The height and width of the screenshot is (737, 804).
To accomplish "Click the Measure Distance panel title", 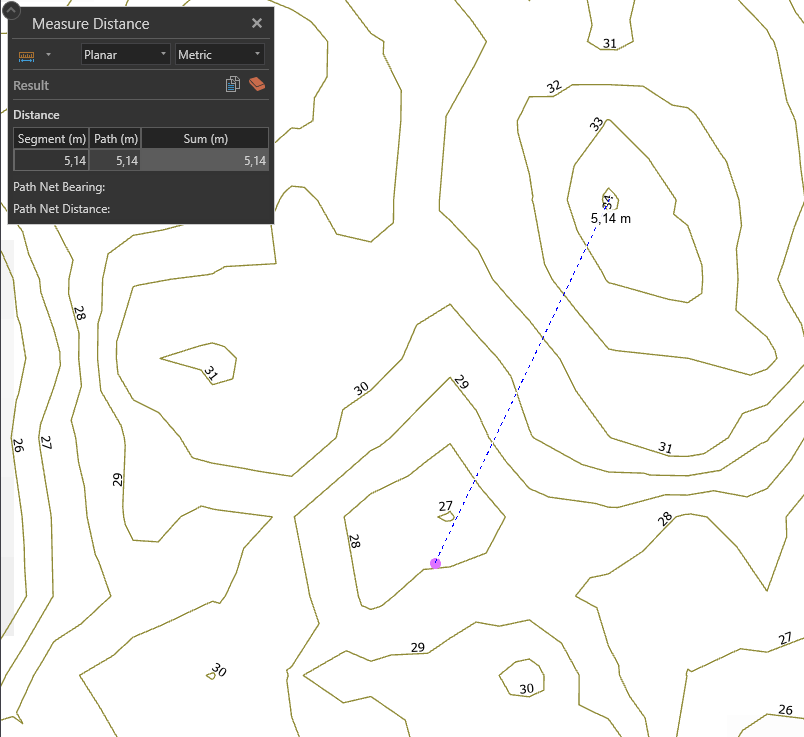I will [90, 24].
